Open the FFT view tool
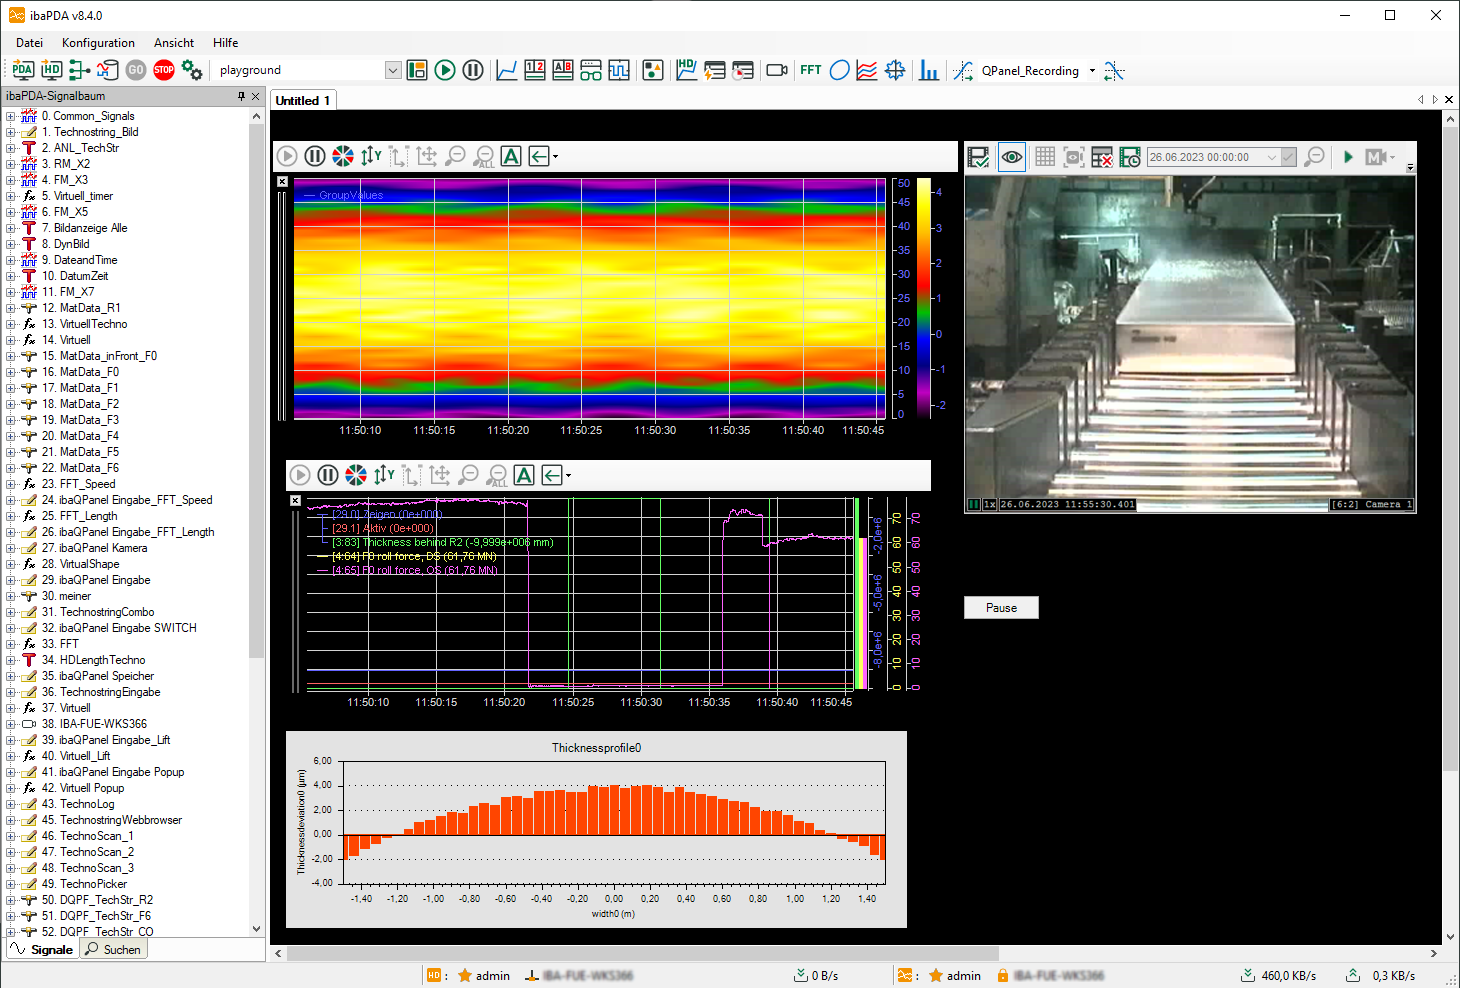This screenshot has height=988, width=1460. (810, 70)
